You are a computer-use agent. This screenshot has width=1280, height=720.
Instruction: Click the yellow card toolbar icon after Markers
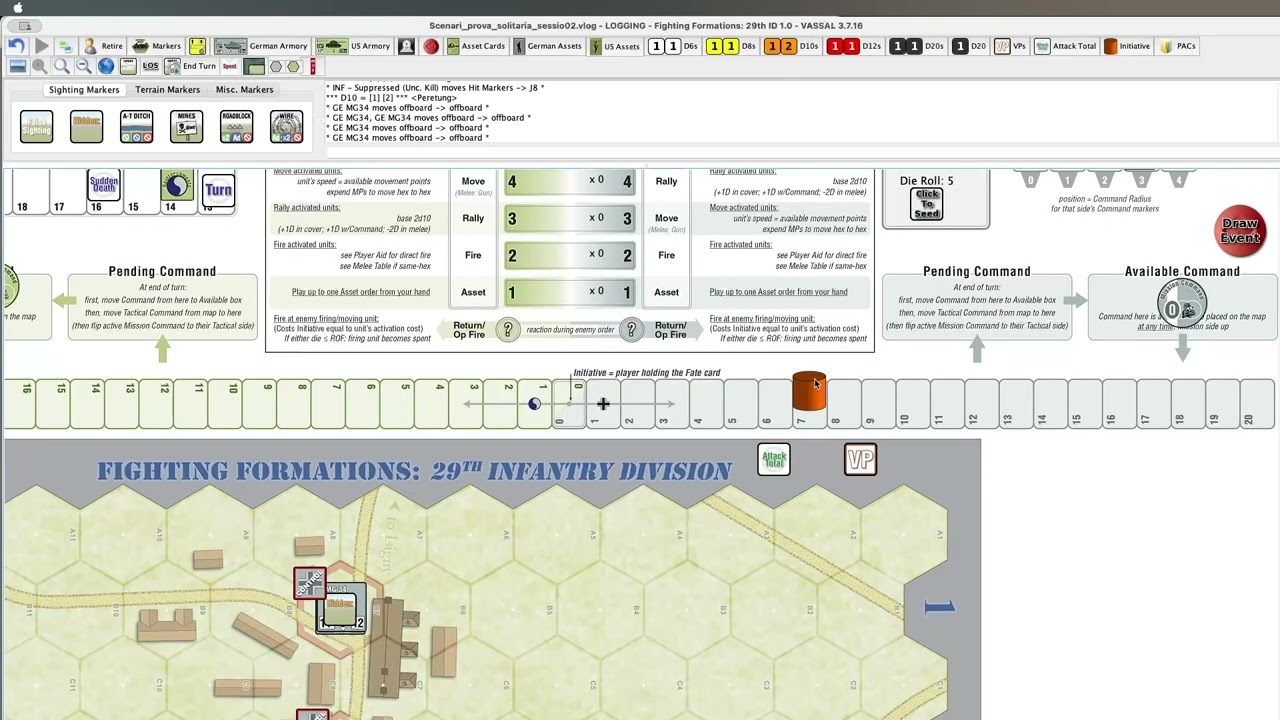click(197, 46)
